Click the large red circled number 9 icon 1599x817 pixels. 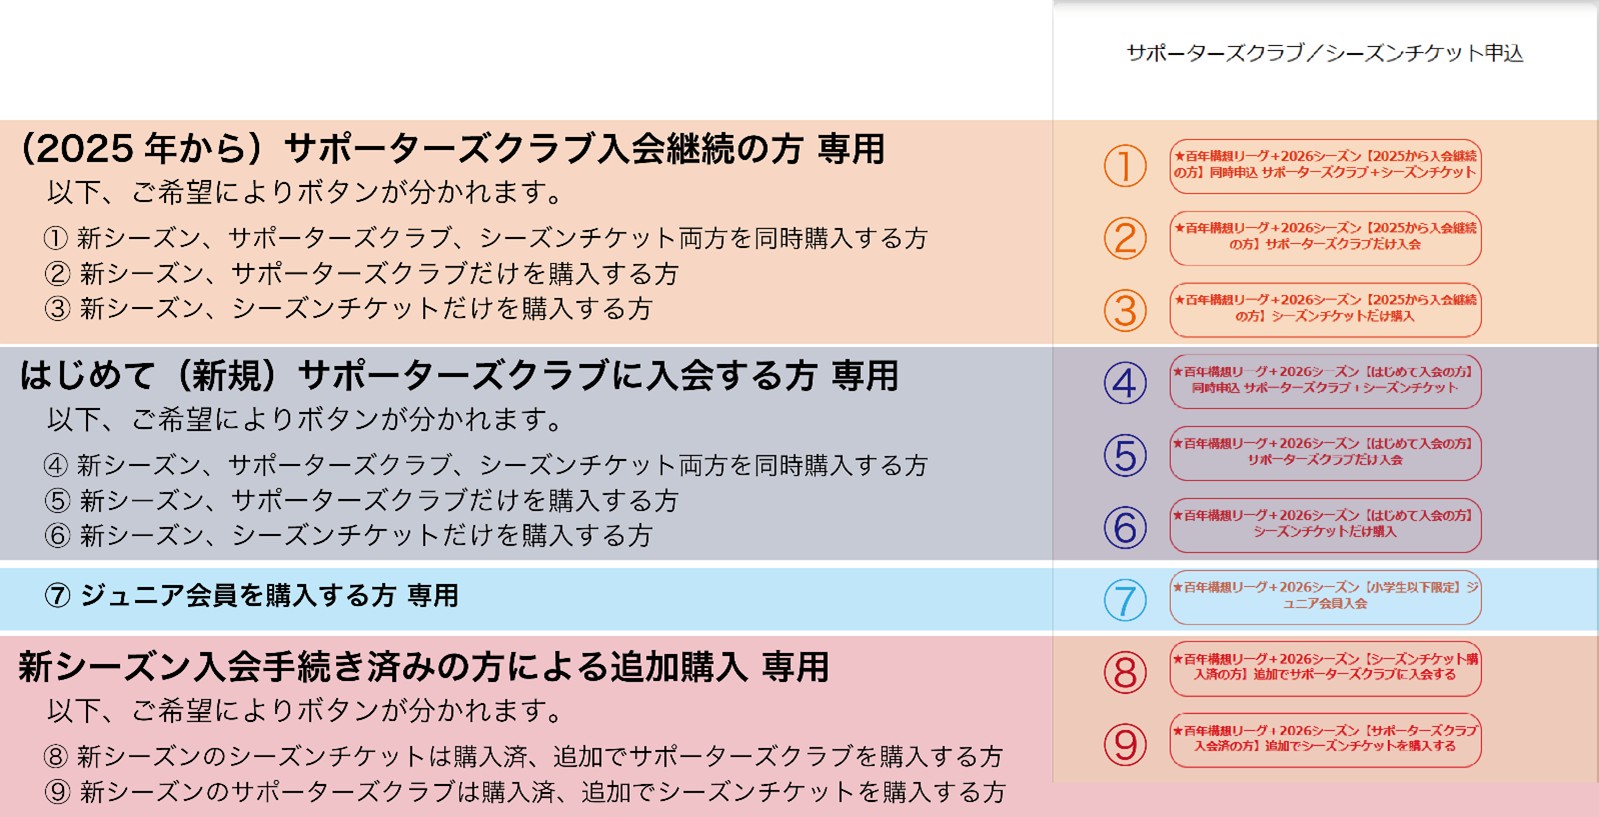point(1125,744)
